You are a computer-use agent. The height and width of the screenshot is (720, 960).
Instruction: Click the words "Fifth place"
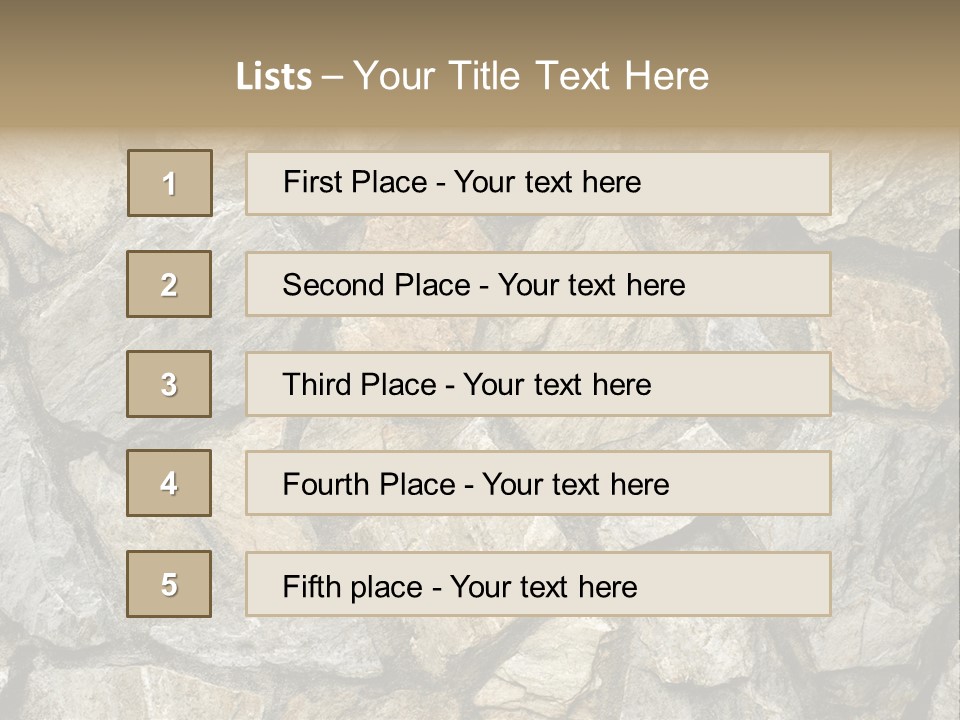point(352,586)
